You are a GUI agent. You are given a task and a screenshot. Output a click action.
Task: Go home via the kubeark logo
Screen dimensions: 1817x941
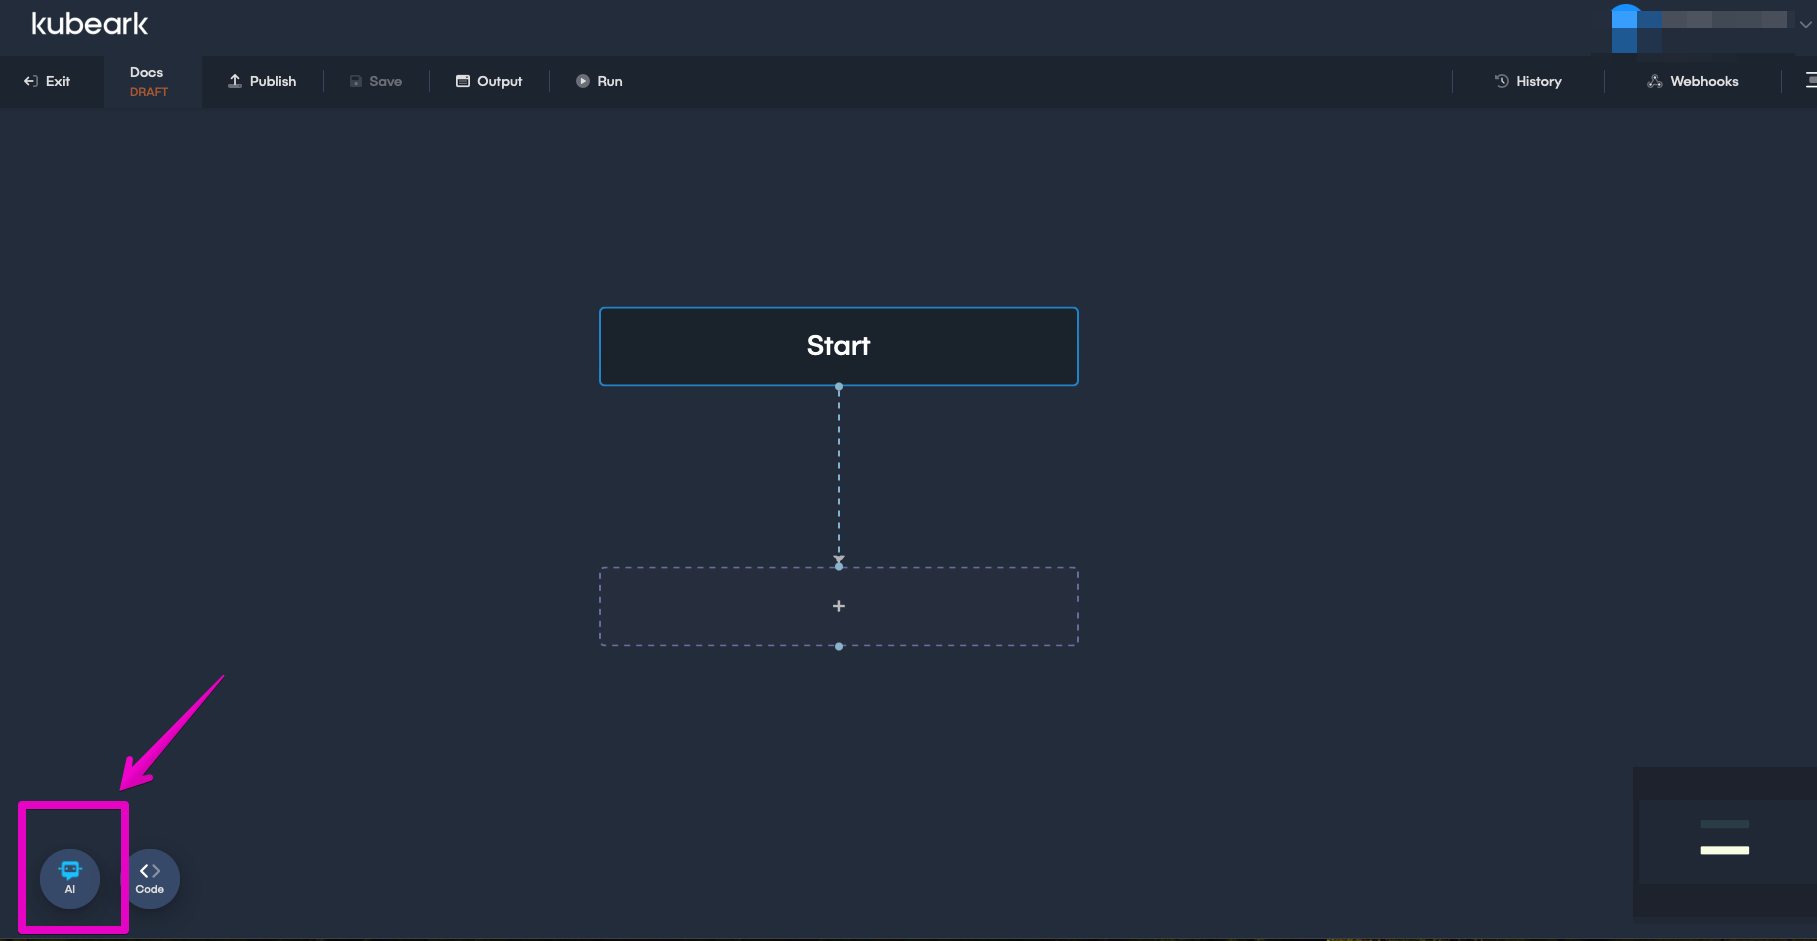click(90, 24)
